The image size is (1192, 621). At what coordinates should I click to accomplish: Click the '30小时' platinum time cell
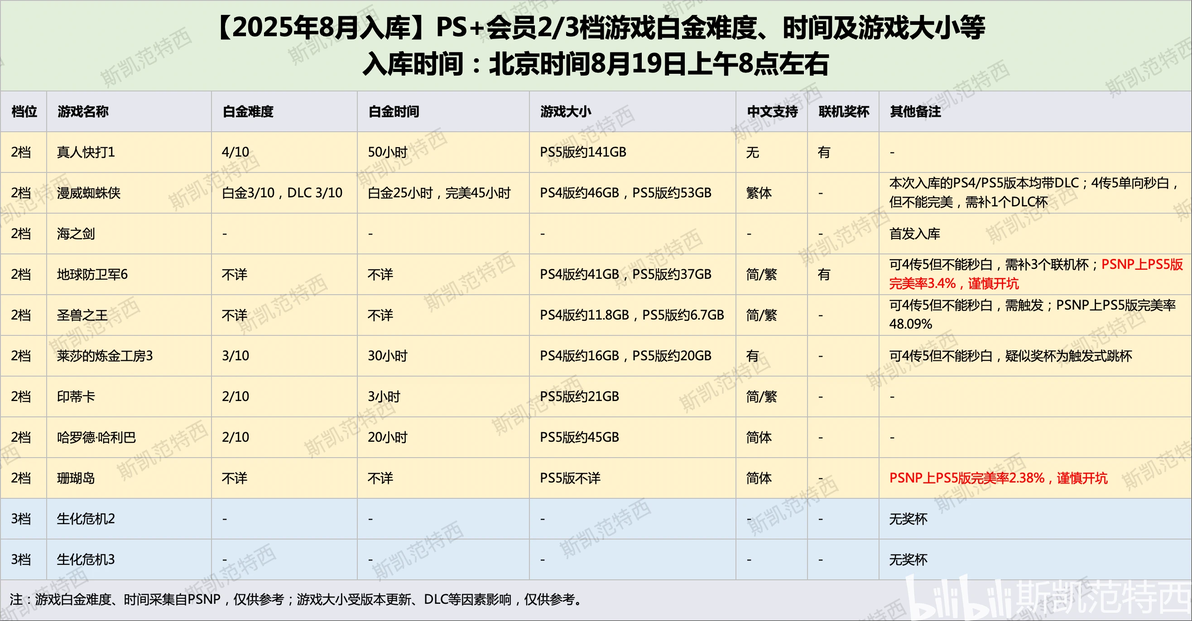click(388, 356)
